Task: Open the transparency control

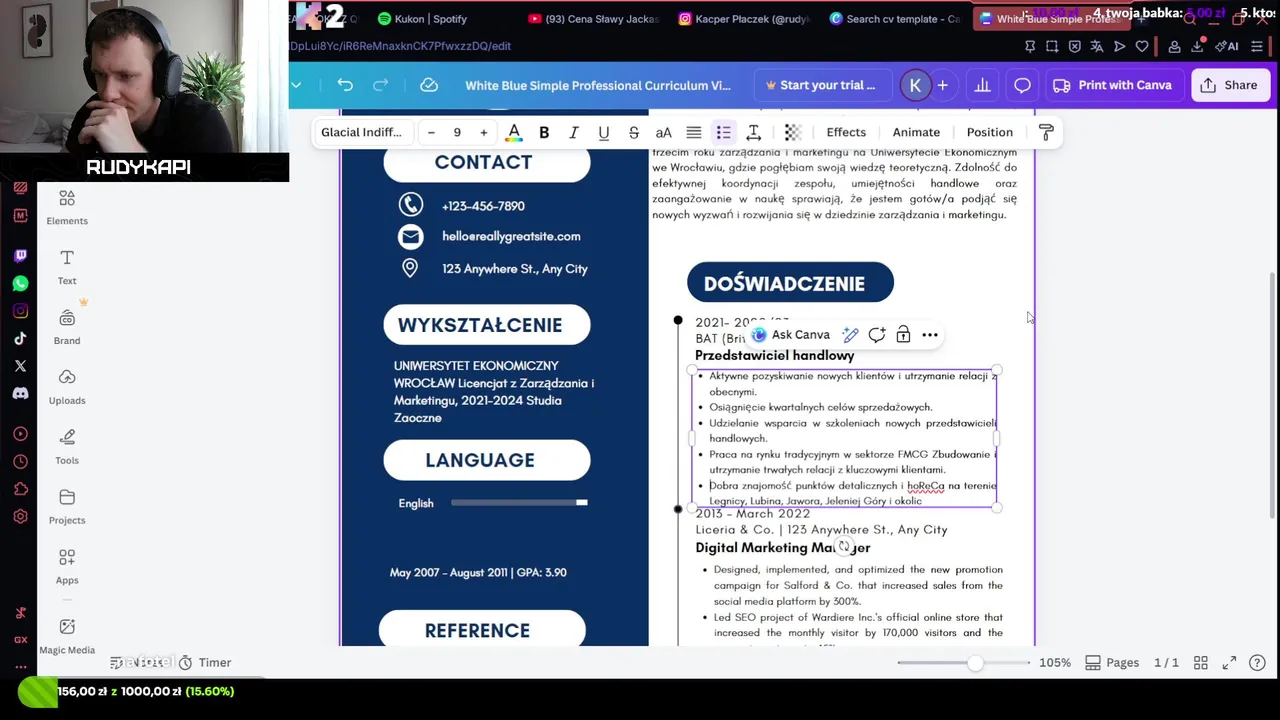Action: [x=792, y=132]
